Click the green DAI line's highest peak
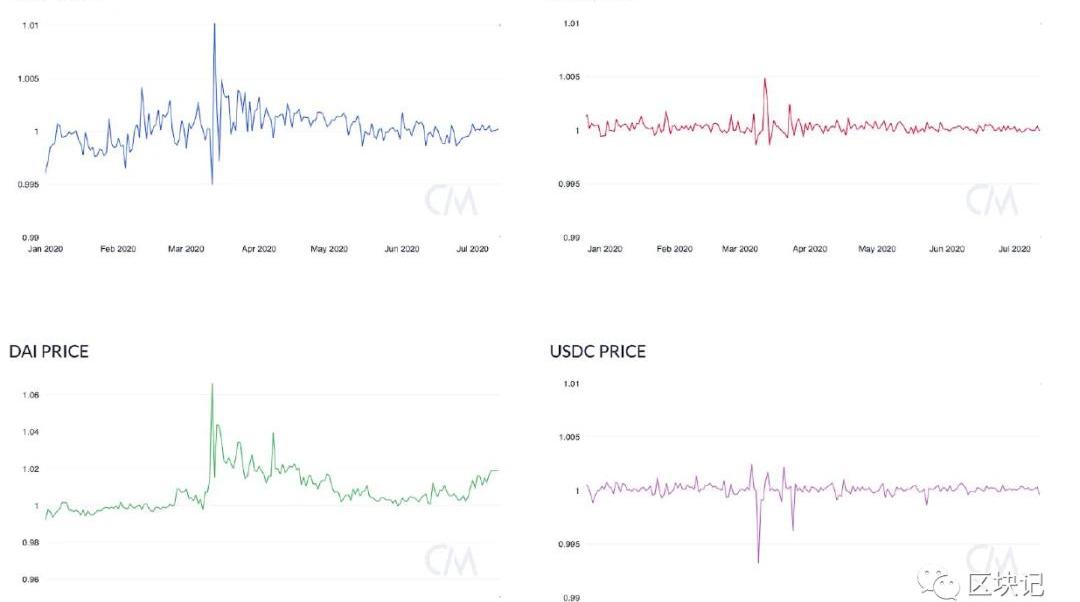Screen dimensions: 1080x602 (x=212, y=384)
